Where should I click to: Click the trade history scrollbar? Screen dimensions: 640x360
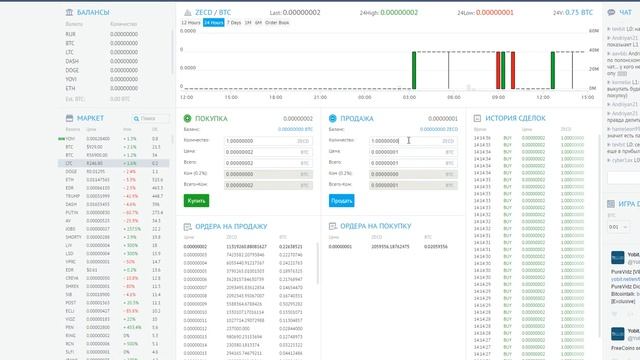click(x=600, y=235)
